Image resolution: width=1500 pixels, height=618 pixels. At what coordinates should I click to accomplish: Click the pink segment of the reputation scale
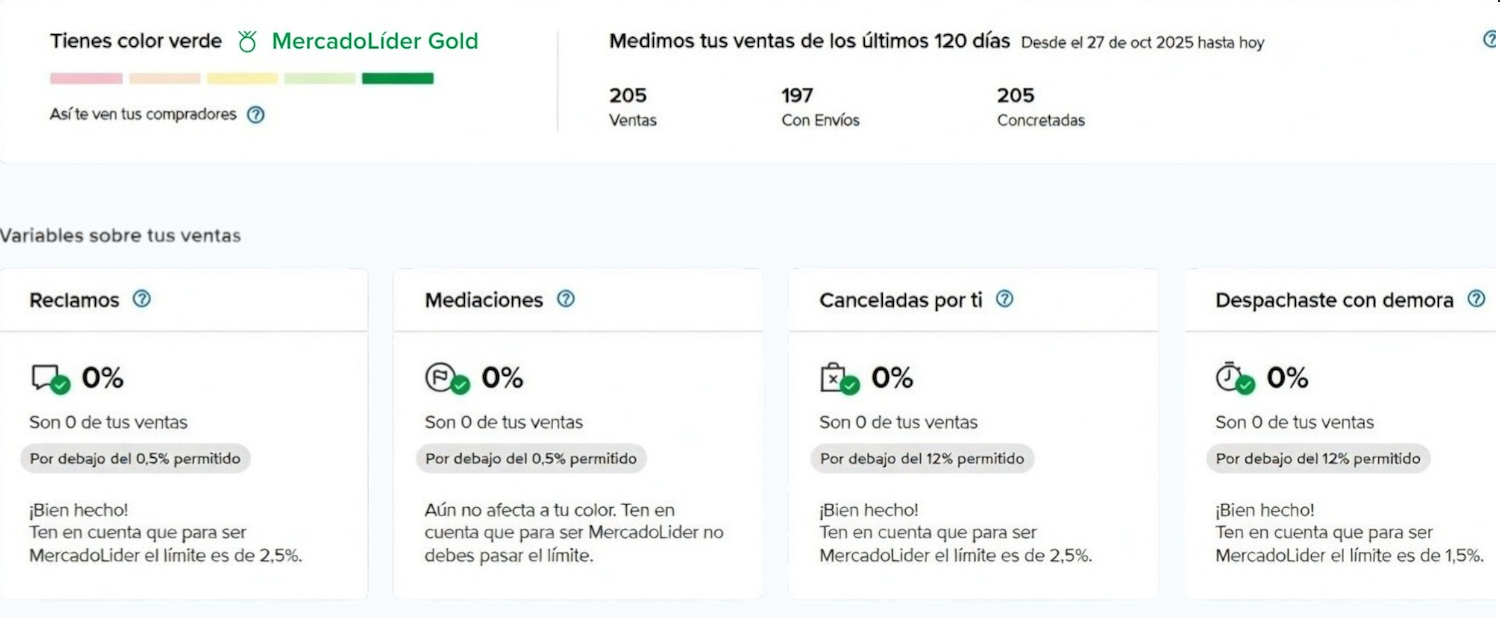[87, 77]
